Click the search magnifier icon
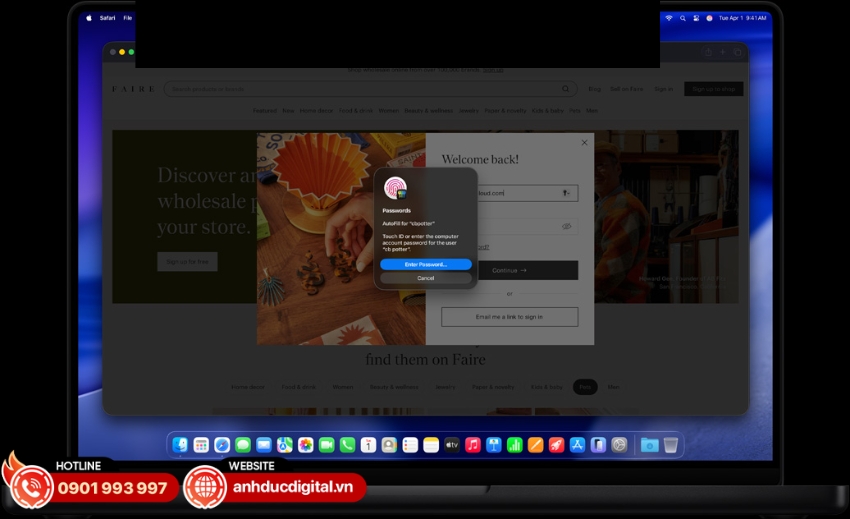This screenshot has width=850, height=519. point(566,89)
